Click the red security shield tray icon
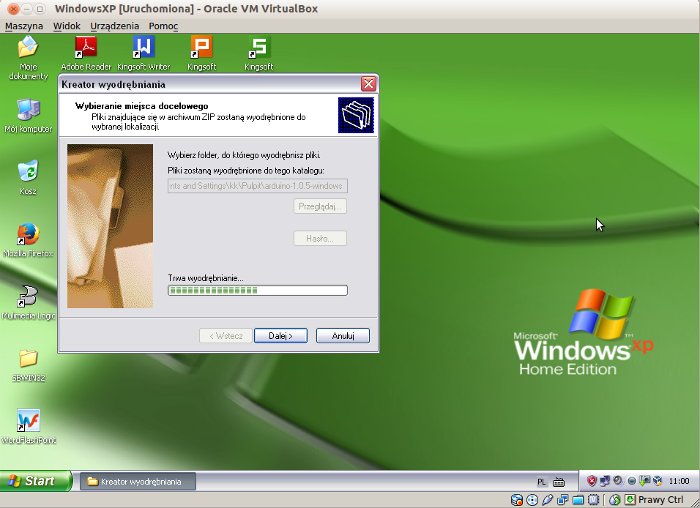The height and width of the screenshot is (508, 700). (x=592, y=481)
